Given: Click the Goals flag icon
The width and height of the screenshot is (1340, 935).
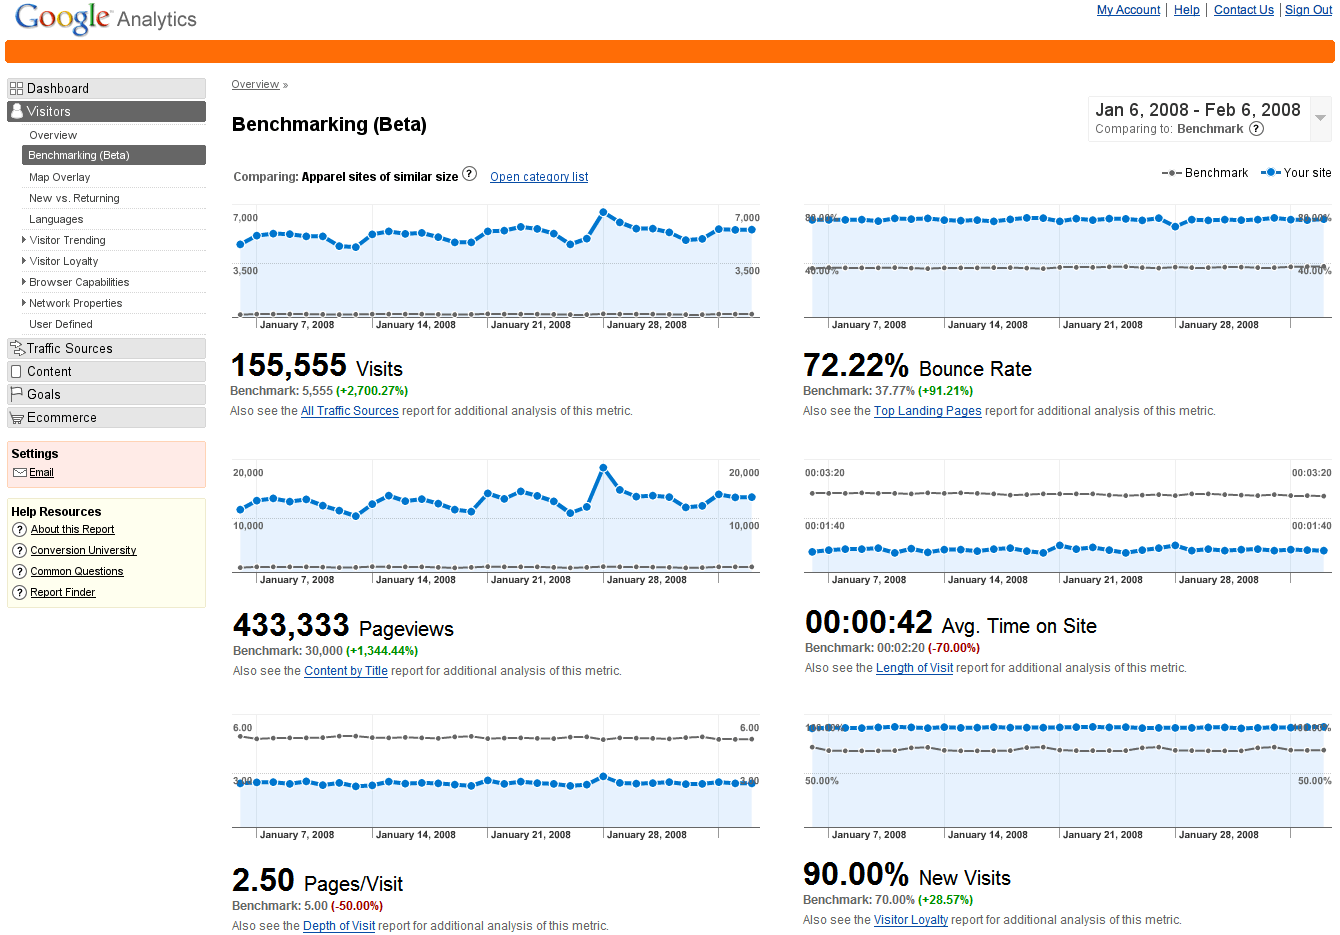Looking at the screenshot, I should (x=16, y=394).
